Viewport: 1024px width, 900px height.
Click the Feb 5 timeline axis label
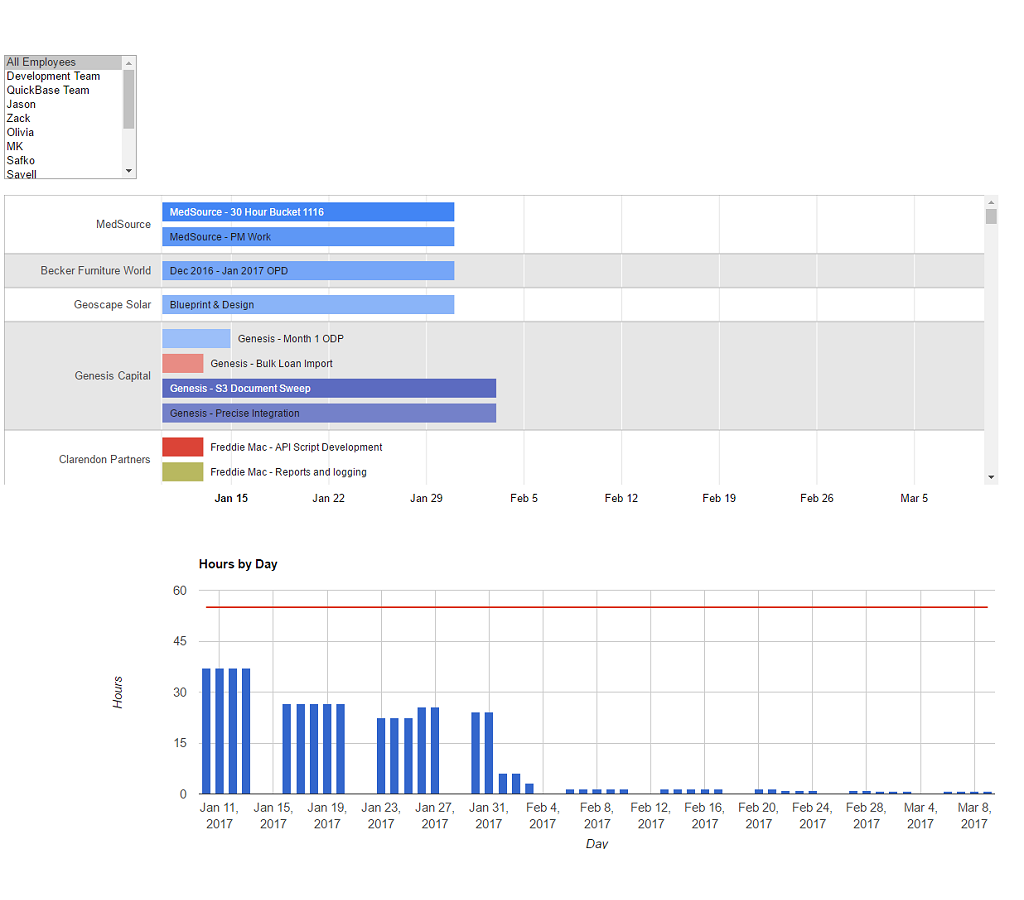coord(524,498)
